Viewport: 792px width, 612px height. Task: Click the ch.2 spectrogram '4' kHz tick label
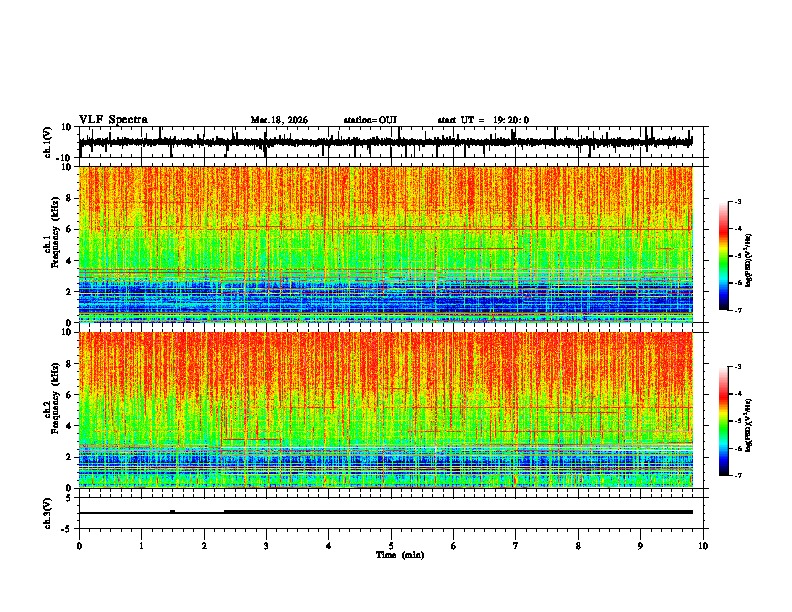pos(69,426)
